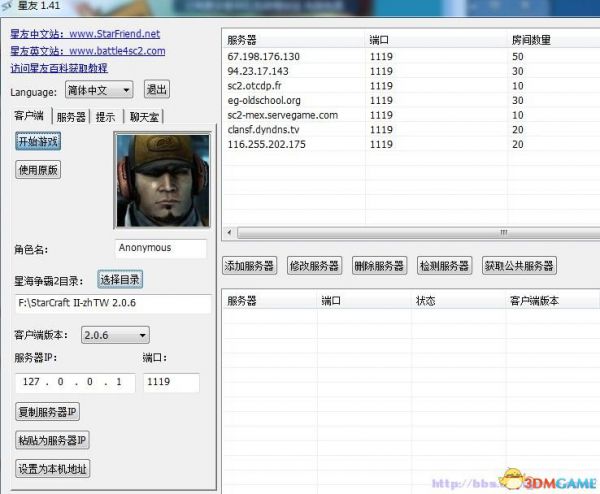Click the 角色名 Anonymous input field

point(160,248)
